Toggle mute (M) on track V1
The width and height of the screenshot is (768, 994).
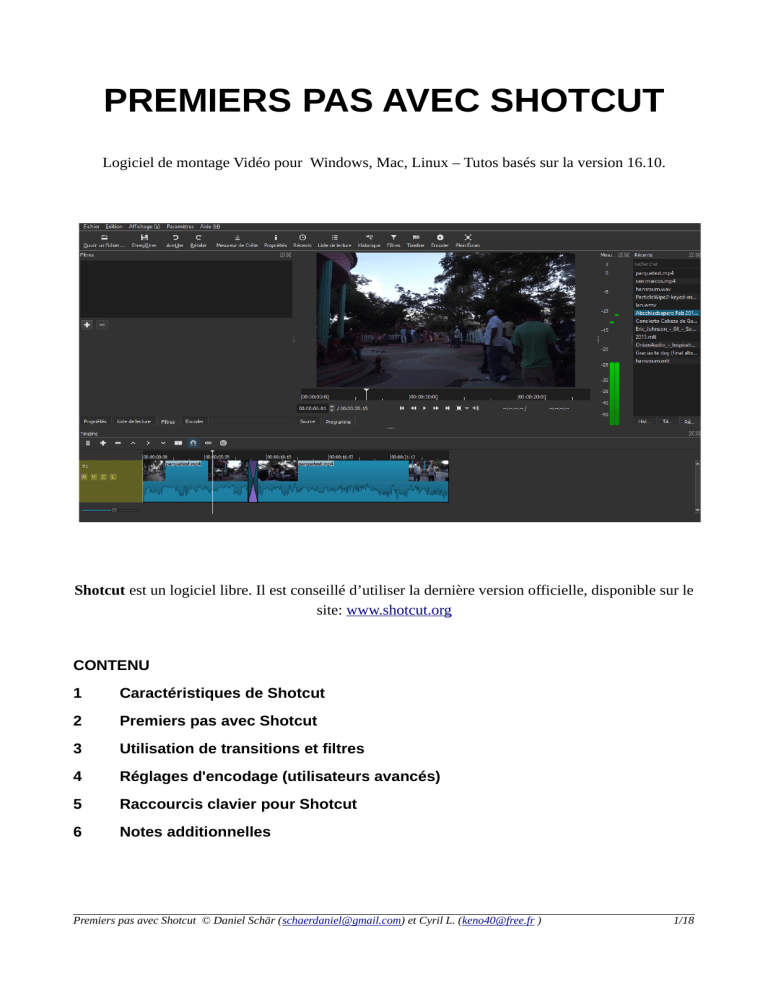(x=84, y=477)
